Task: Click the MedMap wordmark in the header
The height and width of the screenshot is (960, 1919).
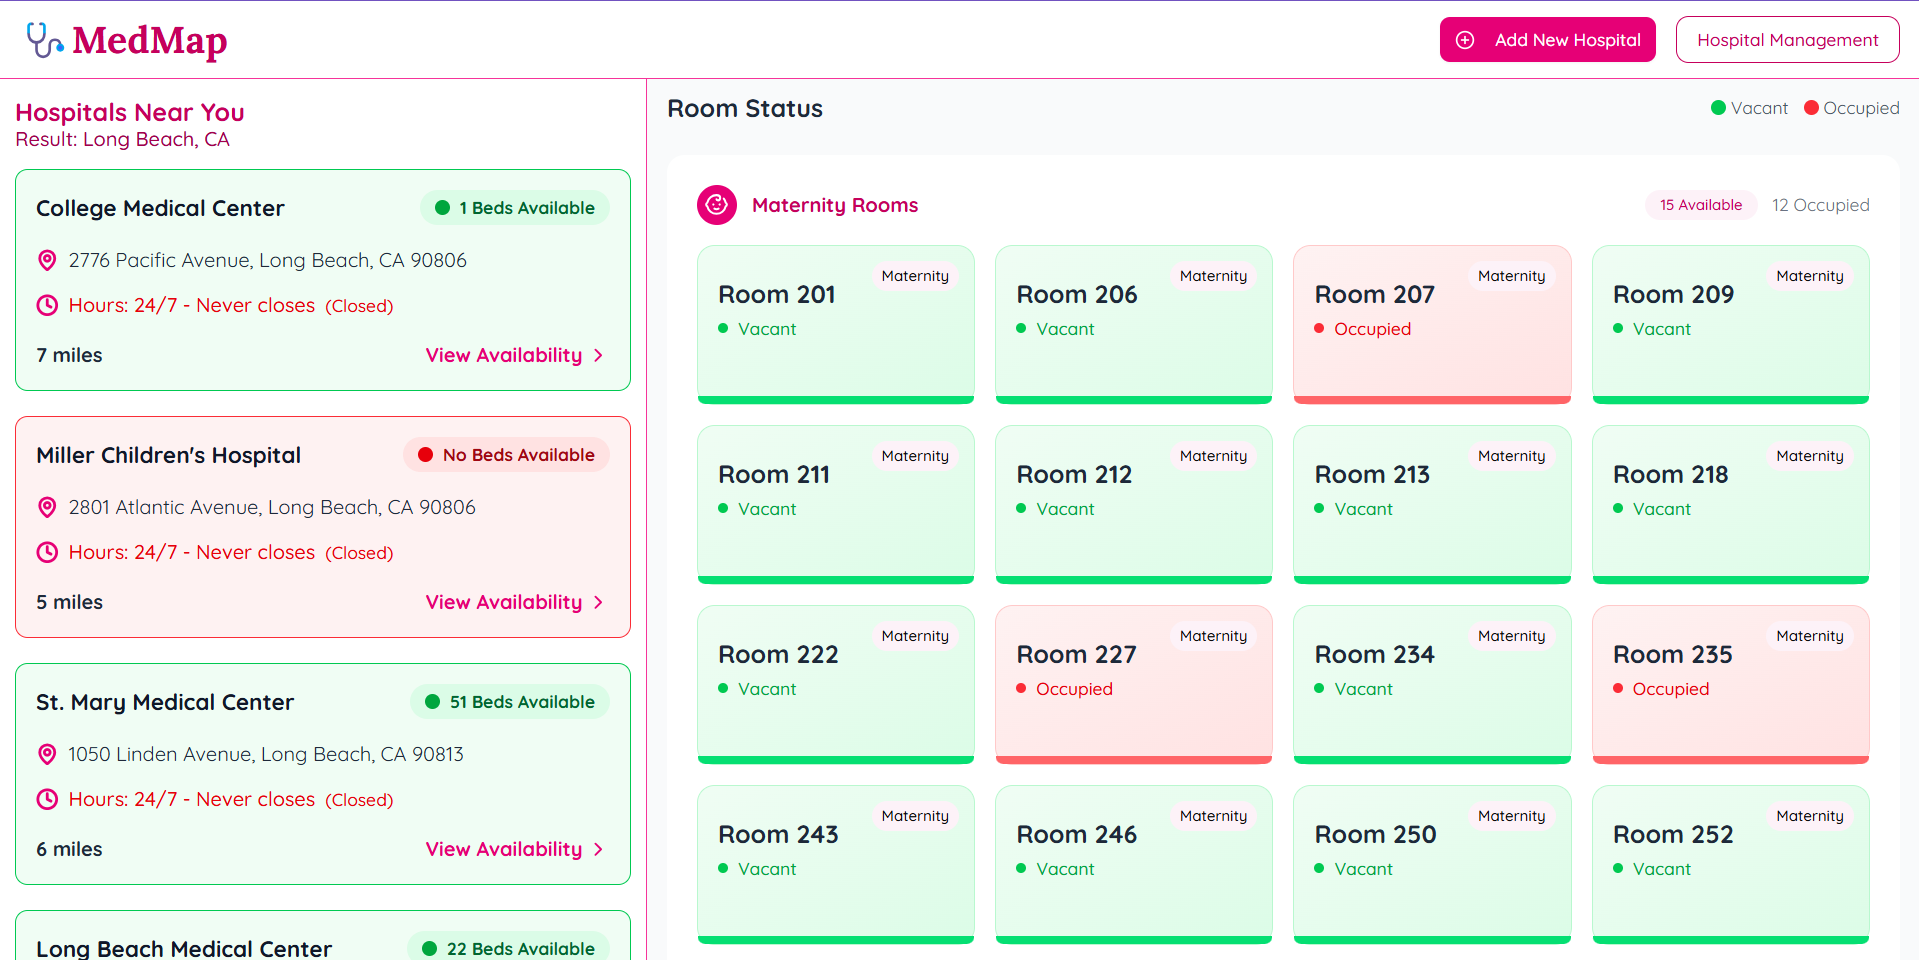Action: (150, 40)
